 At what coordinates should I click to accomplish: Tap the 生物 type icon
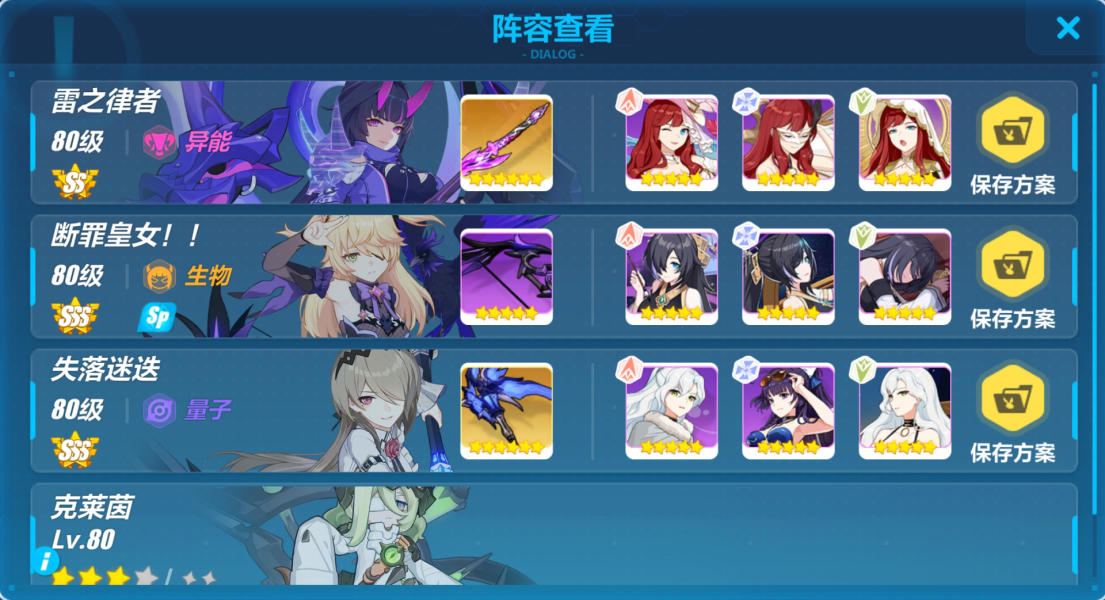(x=159, y=276)
